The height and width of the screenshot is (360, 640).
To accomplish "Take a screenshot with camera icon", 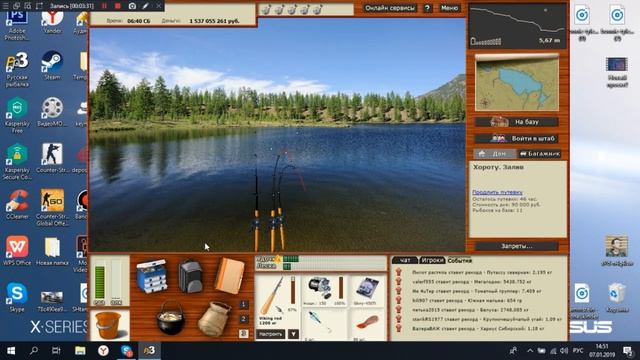I will point(132,6).
